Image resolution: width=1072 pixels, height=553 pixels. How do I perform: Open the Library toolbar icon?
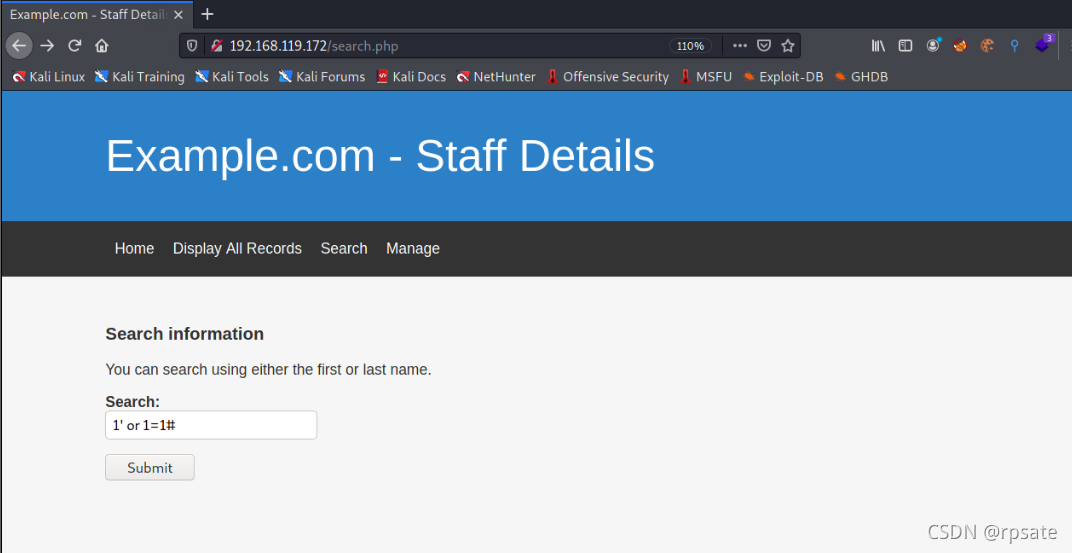(878, 46)
